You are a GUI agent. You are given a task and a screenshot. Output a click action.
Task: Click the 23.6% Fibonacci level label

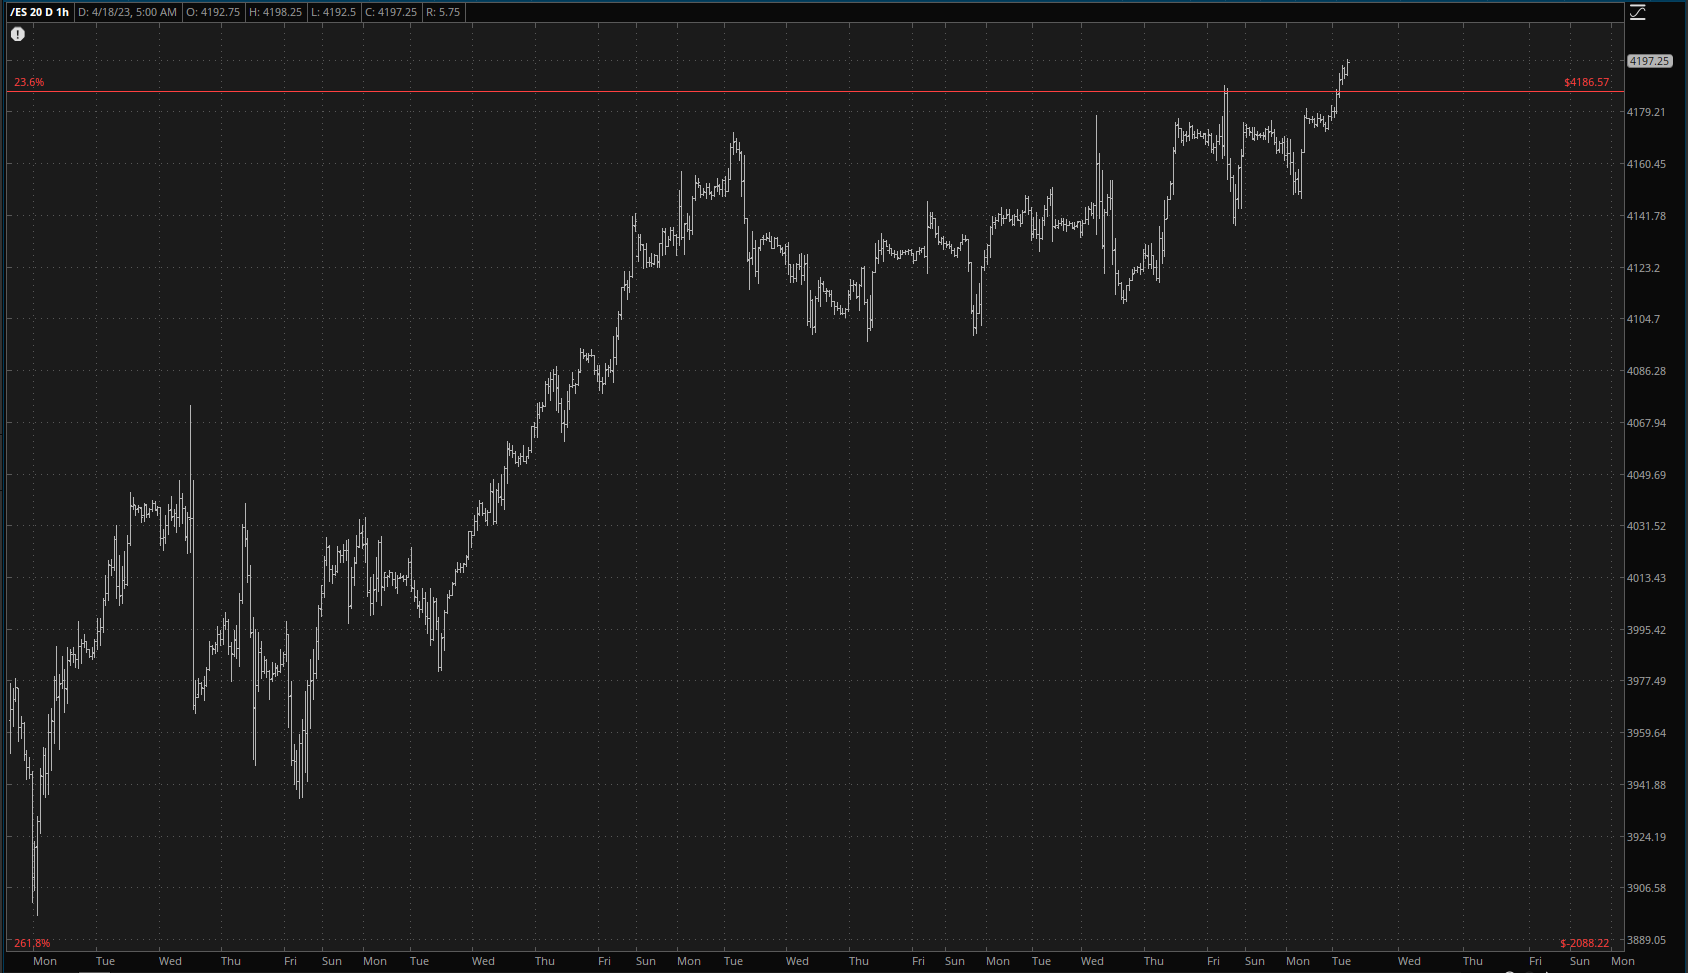[x=29, y=82]
